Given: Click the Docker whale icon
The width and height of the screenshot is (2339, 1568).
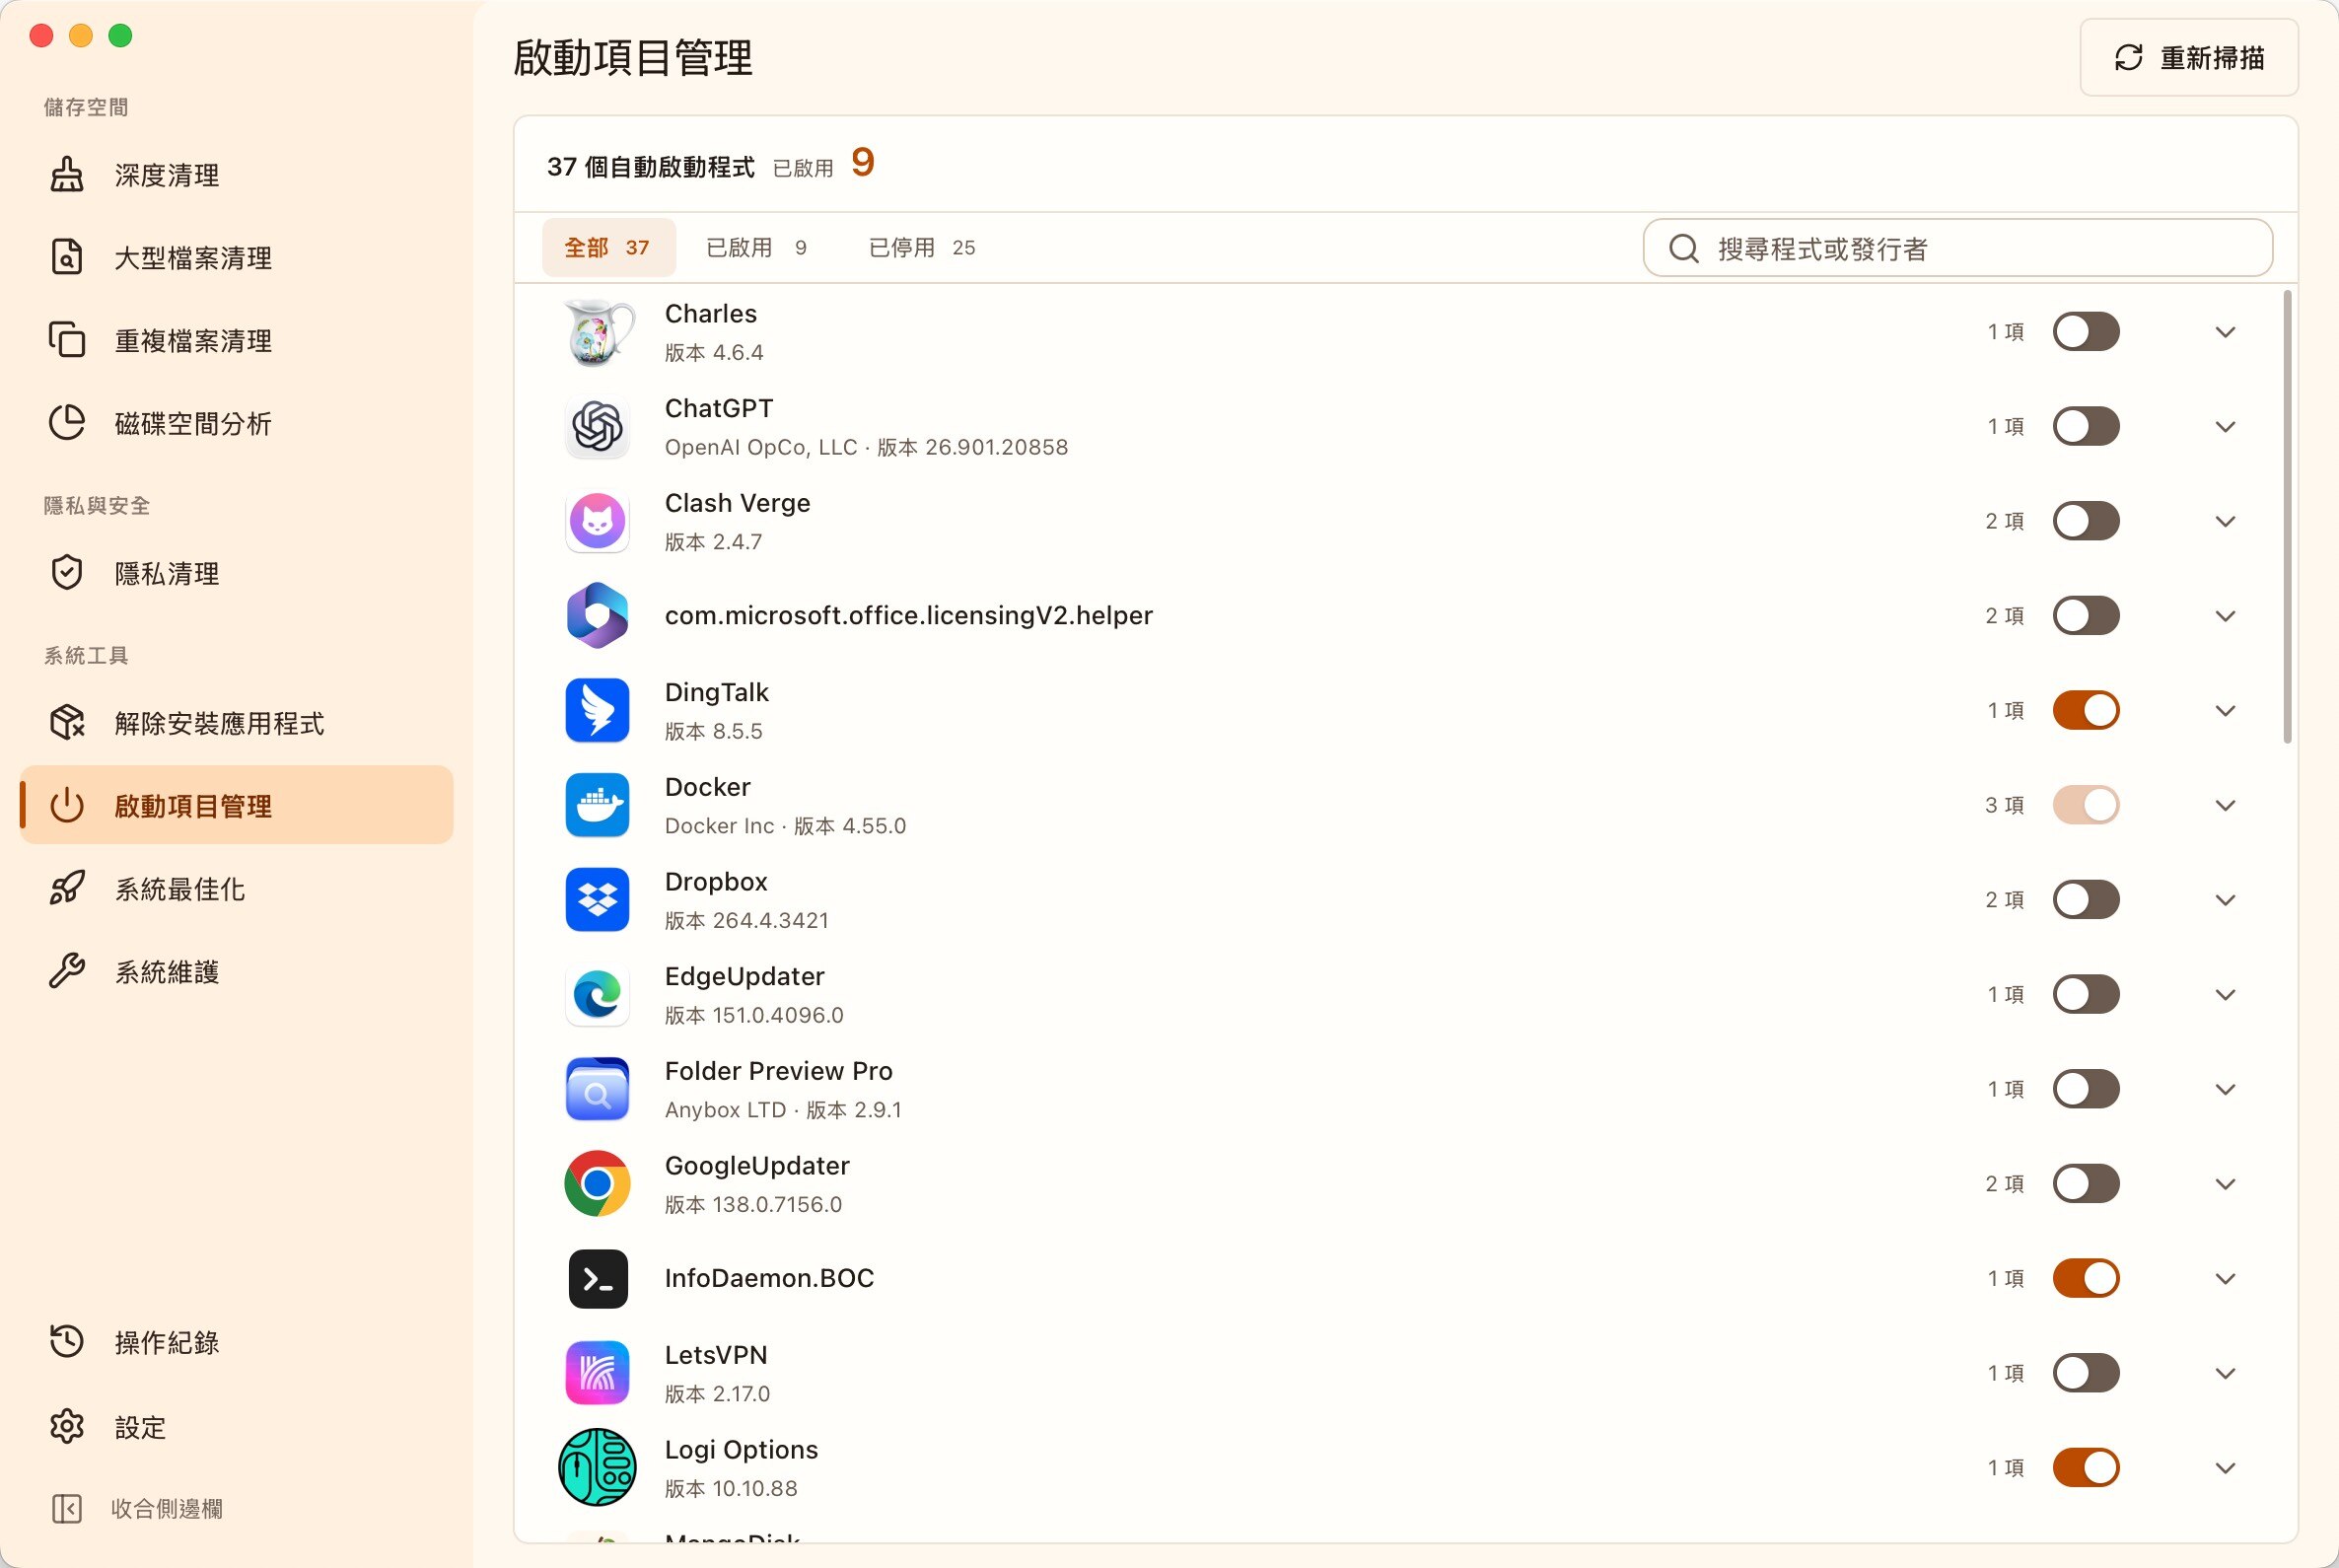Looking at the screenshot, I should (598, 805).
